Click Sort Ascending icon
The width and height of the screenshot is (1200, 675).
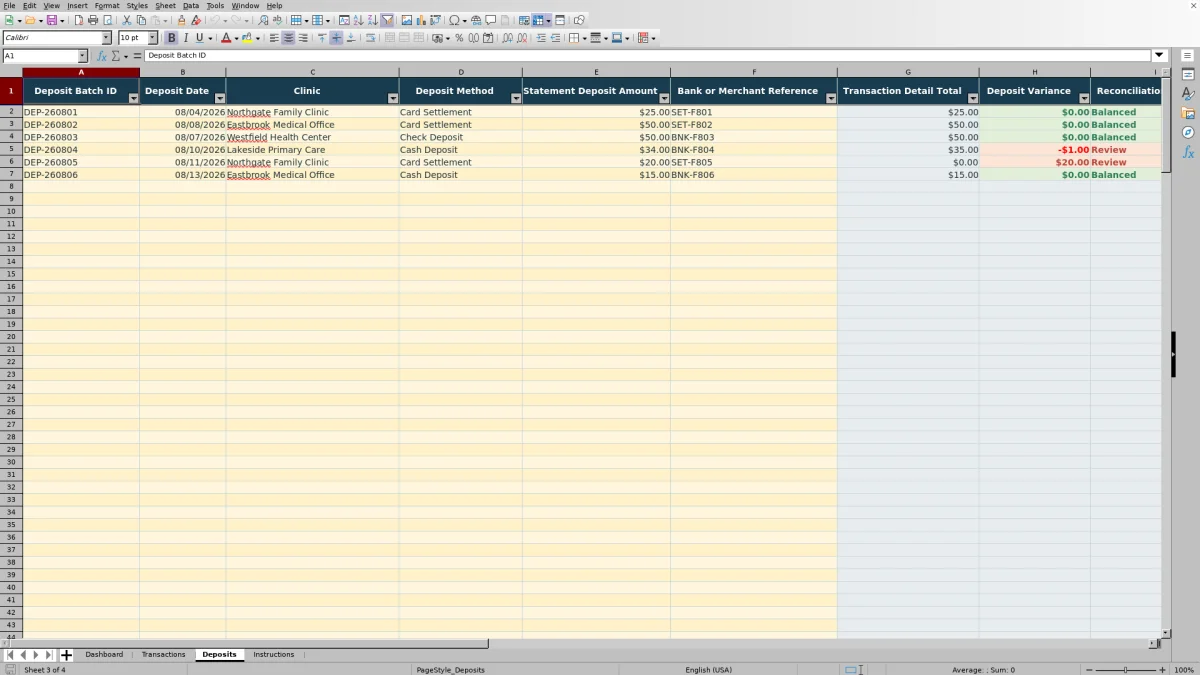point(358,20)
